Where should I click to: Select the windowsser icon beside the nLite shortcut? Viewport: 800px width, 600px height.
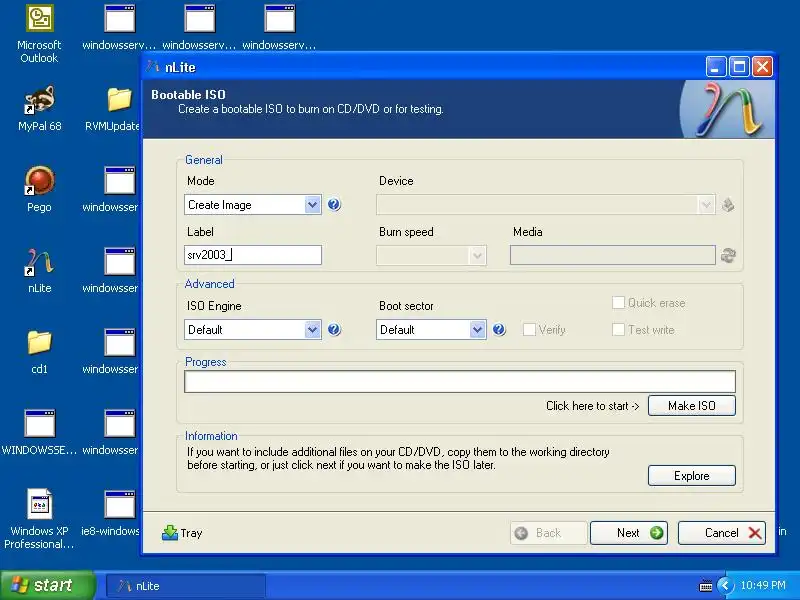coord(111,270)
